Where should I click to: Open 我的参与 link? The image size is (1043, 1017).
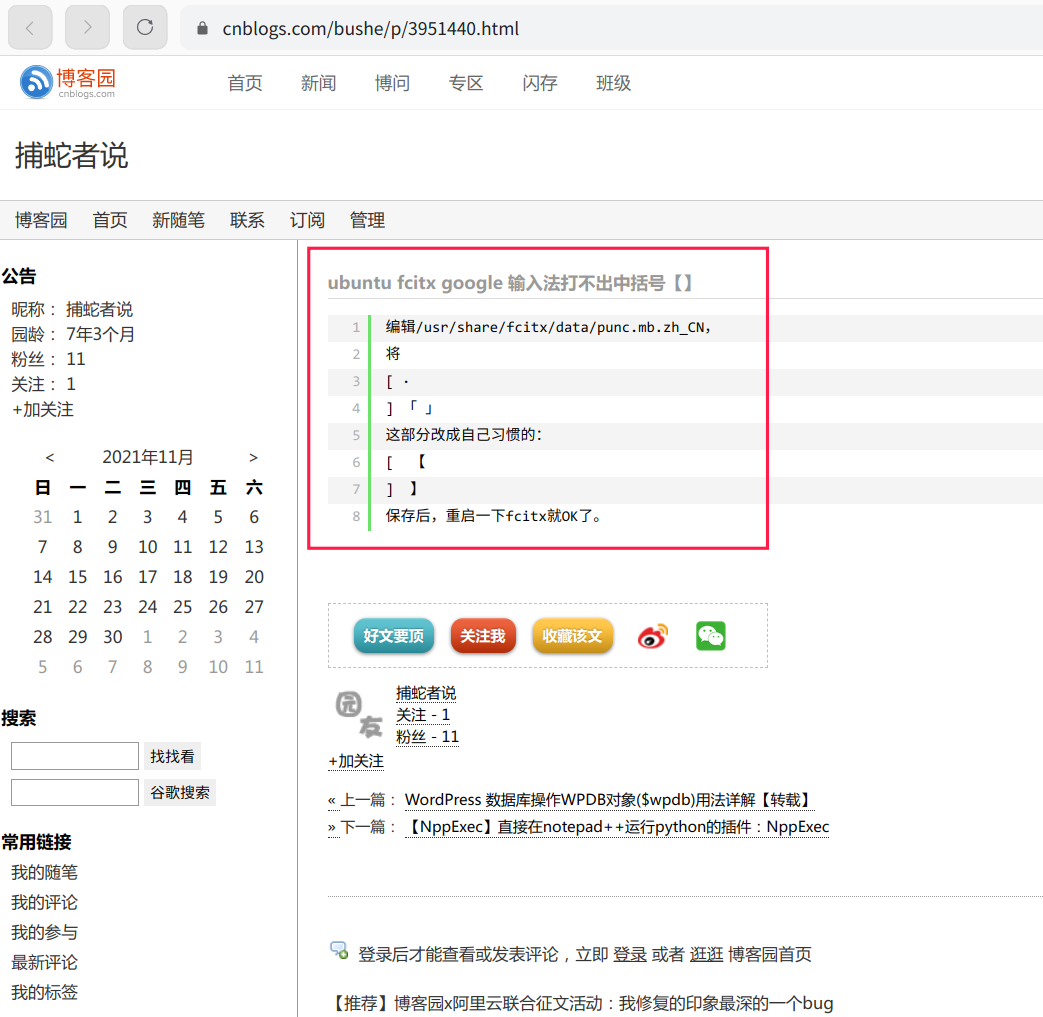point(45,933)
